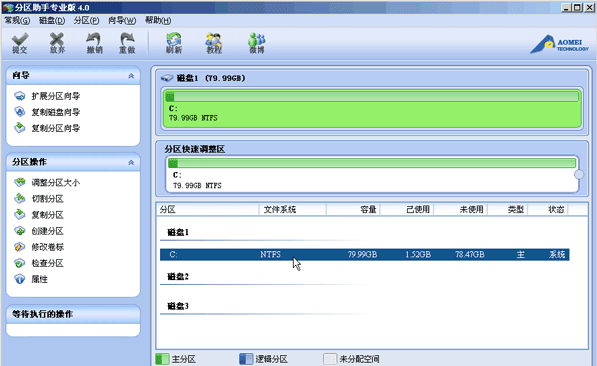This screenshot has height=366, width=597.
Task: Sort by 状态 column header
Action: click(x=548, y=209)
